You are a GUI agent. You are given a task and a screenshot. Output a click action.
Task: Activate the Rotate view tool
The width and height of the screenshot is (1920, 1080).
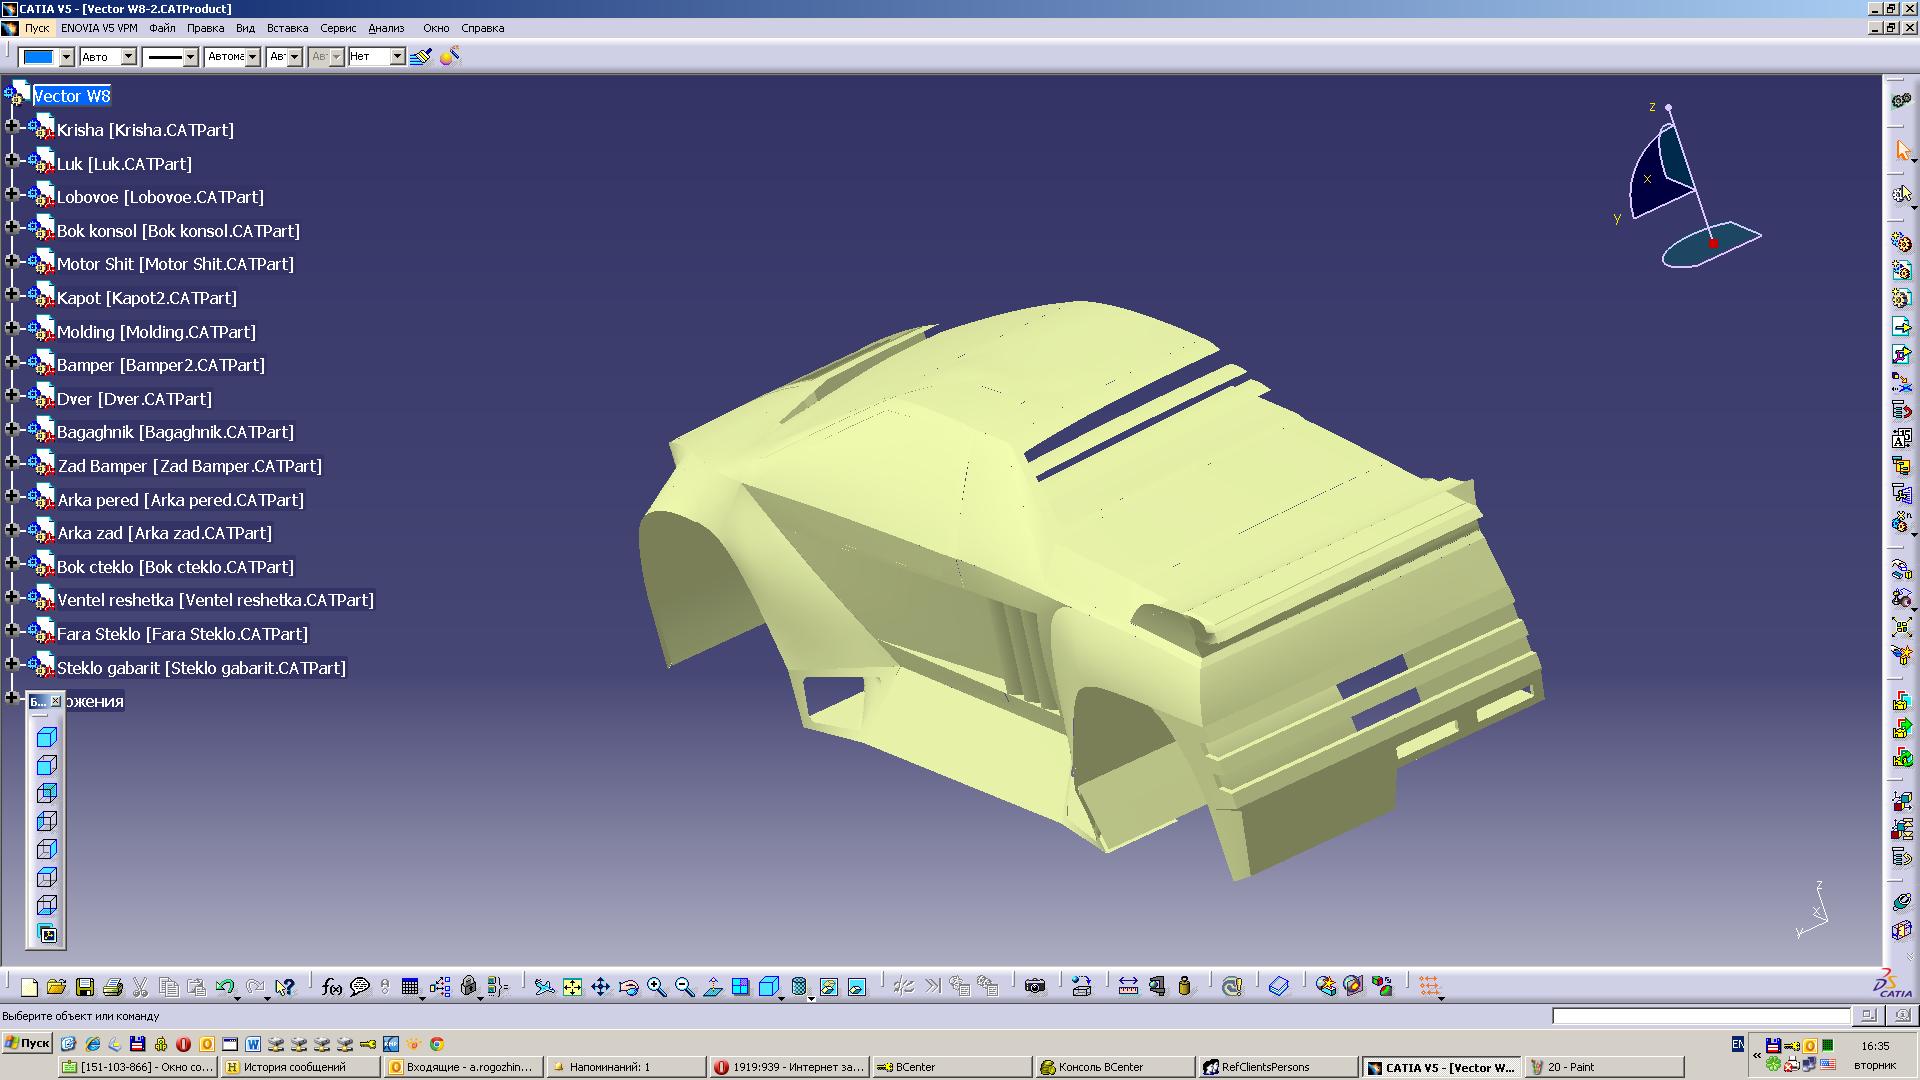(x=628, y=987)
